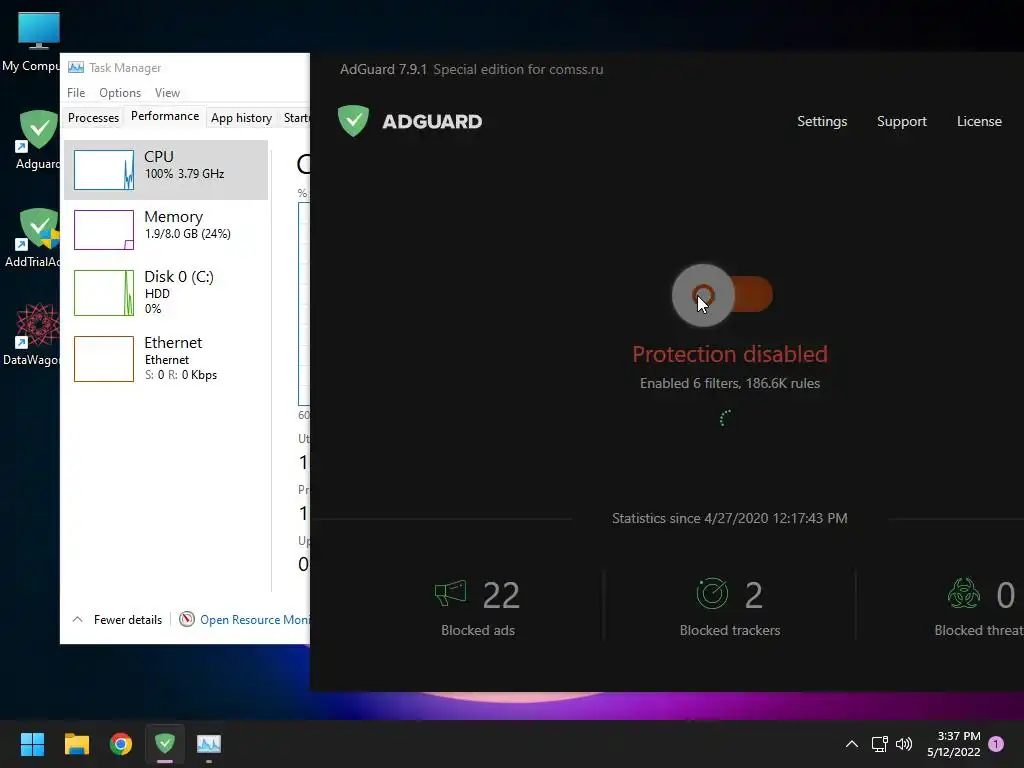Select the Memory performance item
The height and width of the screenshot is (768, 1024).
pos(166,229)
